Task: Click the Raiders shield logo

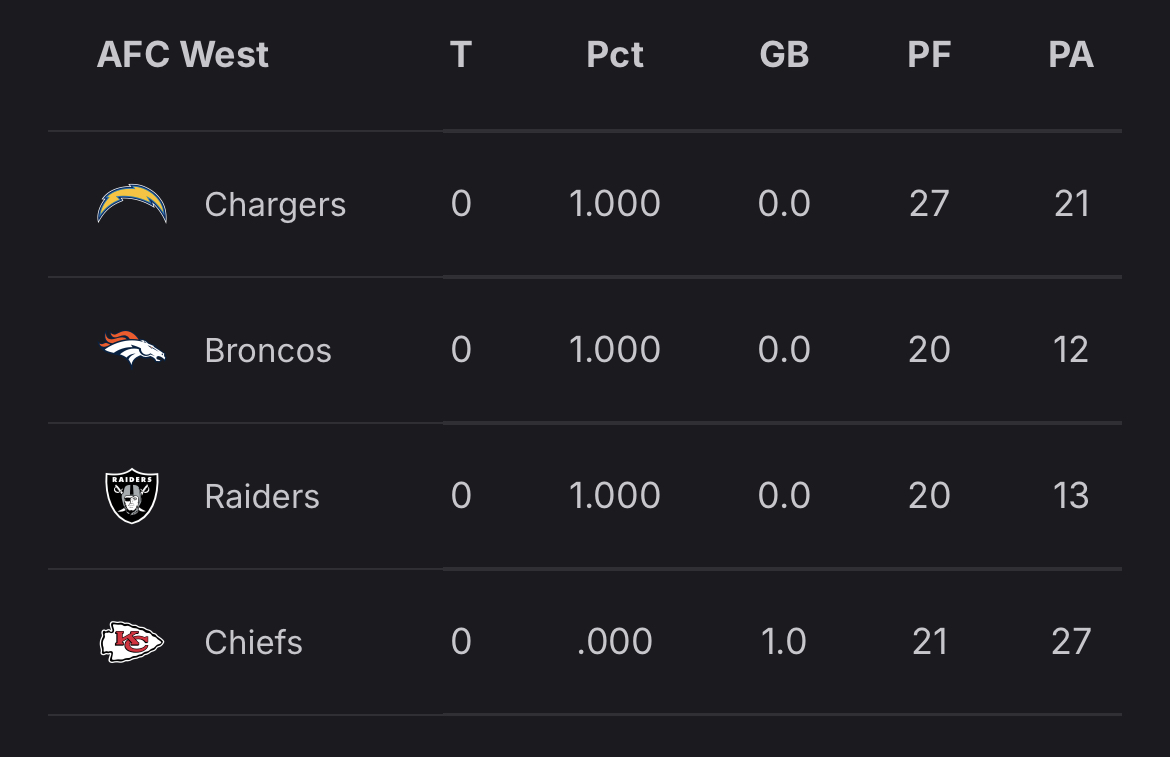Action: click(x=132, y=496)
